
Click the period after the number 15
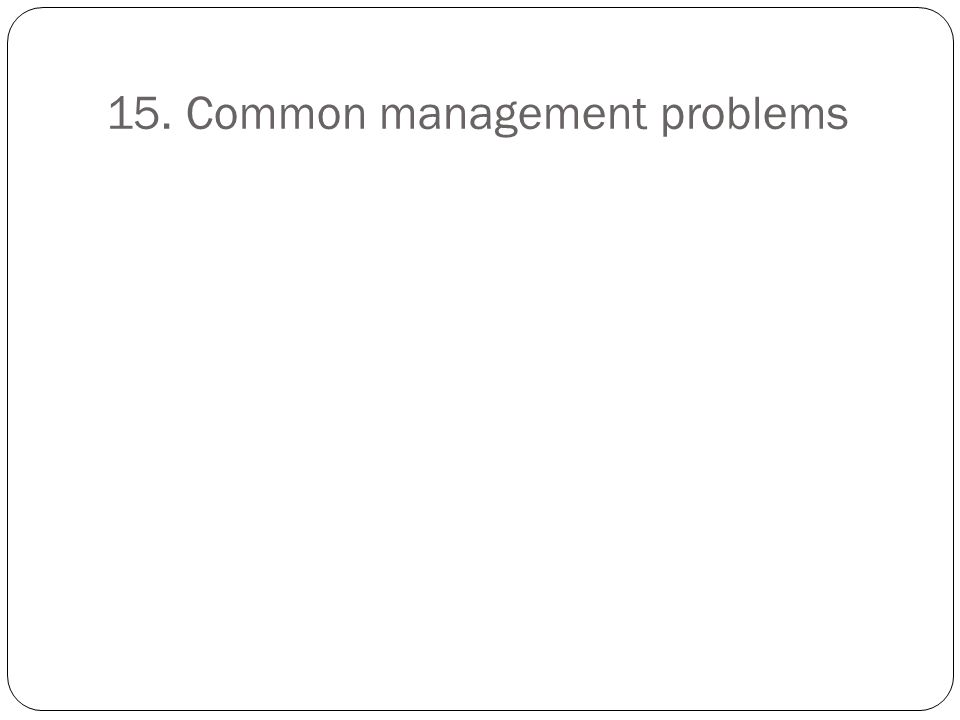click(167, 127)
